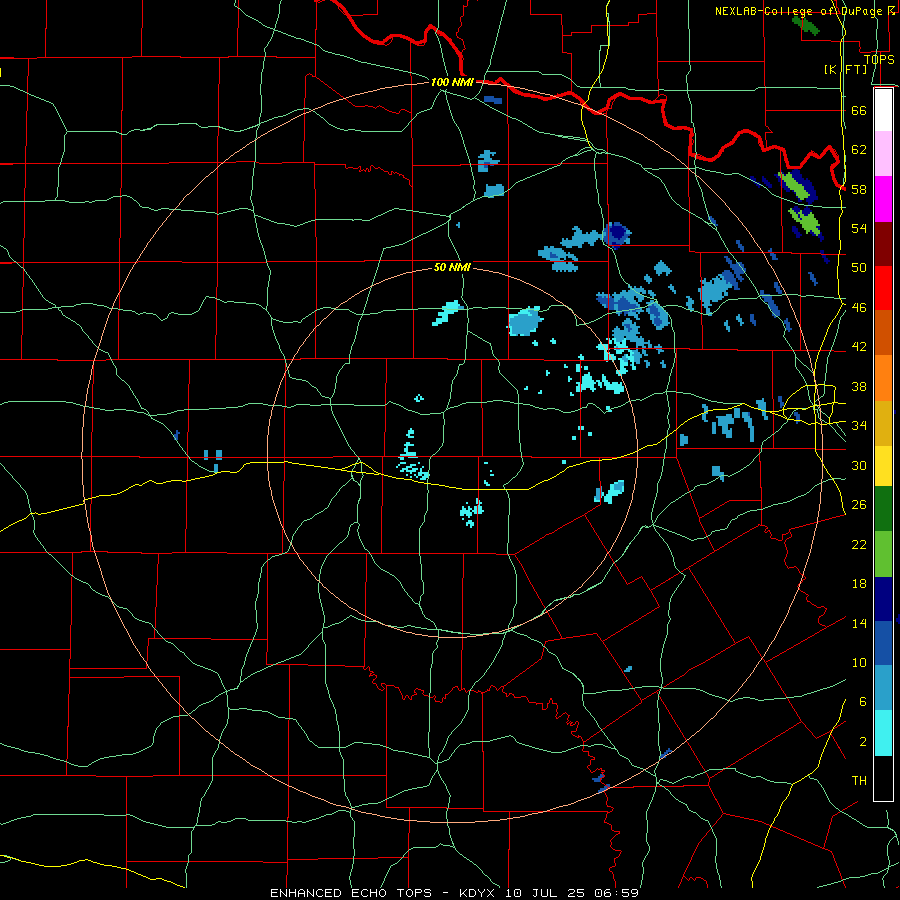The image size is (900, 900).
Task: Click the legend value '58'
Action: (x=859, y=189)
